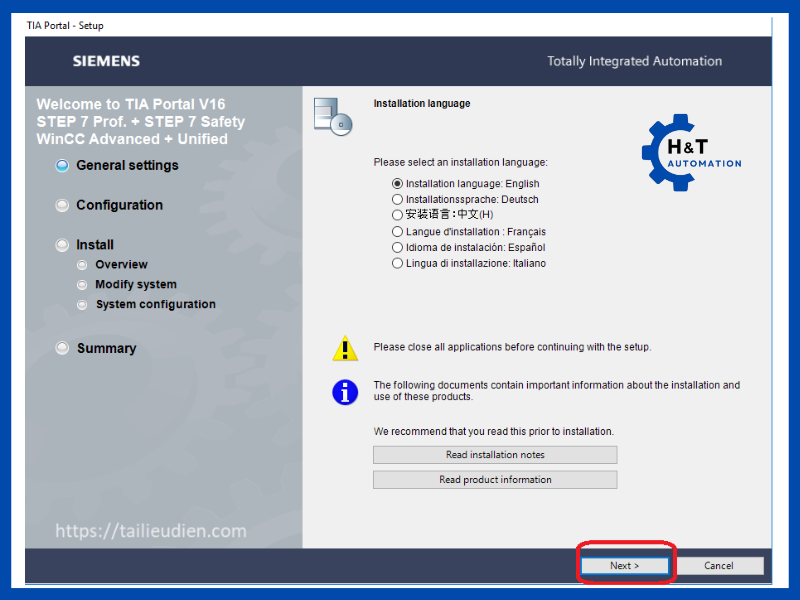Select the General settings step bullet
Screen dimensions: 800x600
coord(63,166)
